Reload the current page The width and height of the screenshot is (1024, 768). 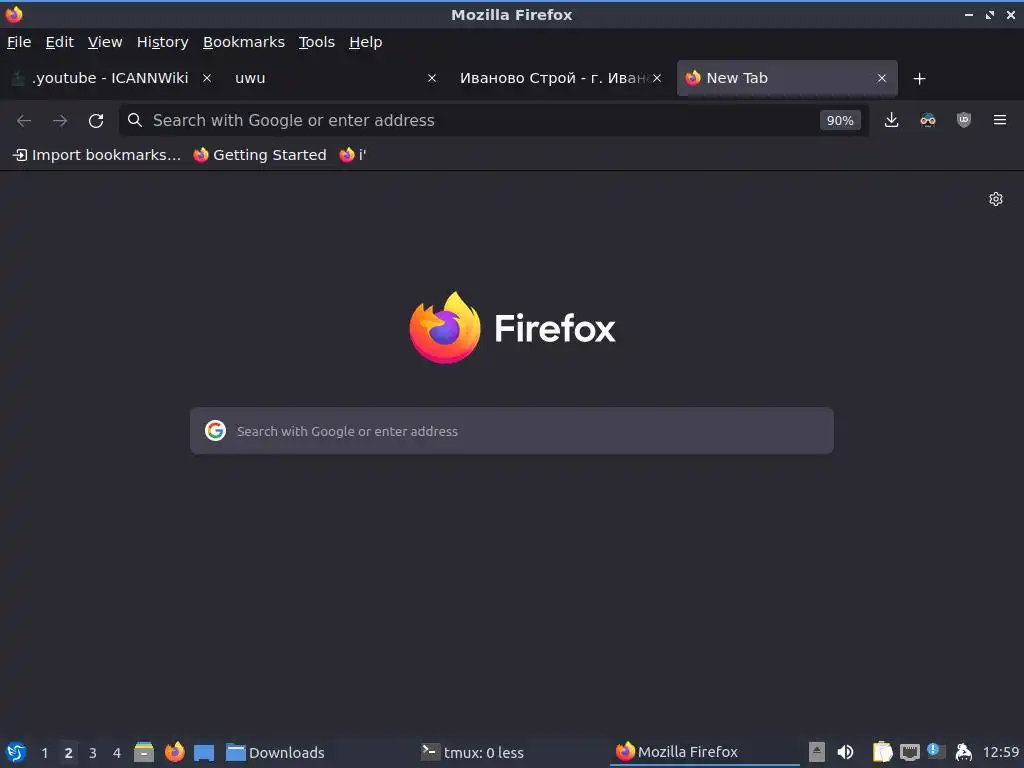[x=96, y=120]
